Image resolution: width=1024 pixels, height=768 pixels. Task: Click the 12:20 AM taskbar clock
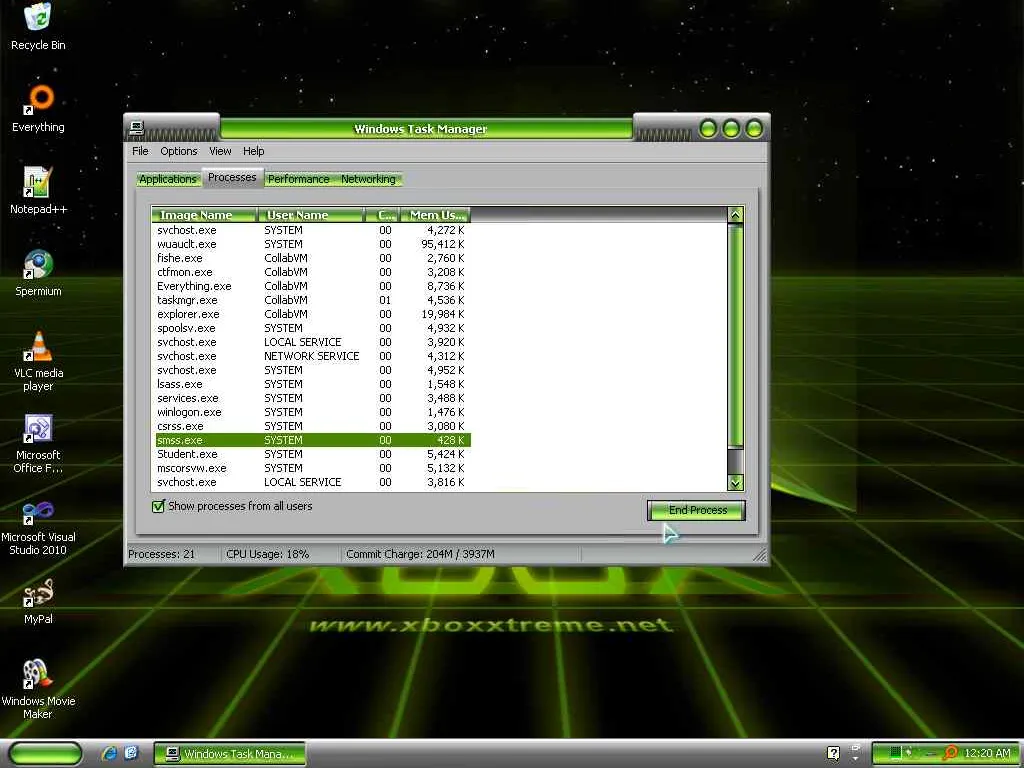click(987, 753)
